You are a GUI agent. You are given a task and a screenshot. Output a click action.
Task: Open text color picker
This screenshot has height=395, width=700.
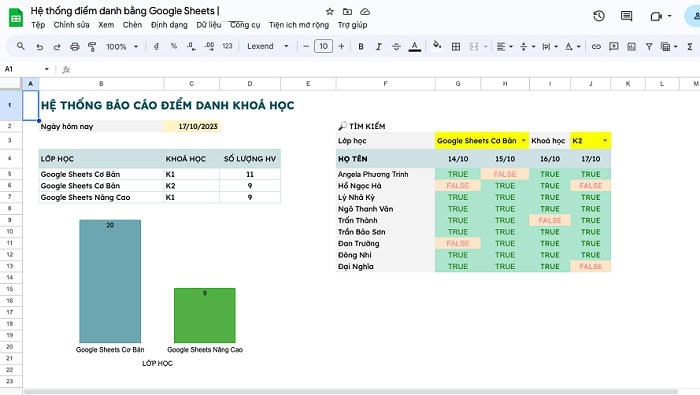pos(415,46)
